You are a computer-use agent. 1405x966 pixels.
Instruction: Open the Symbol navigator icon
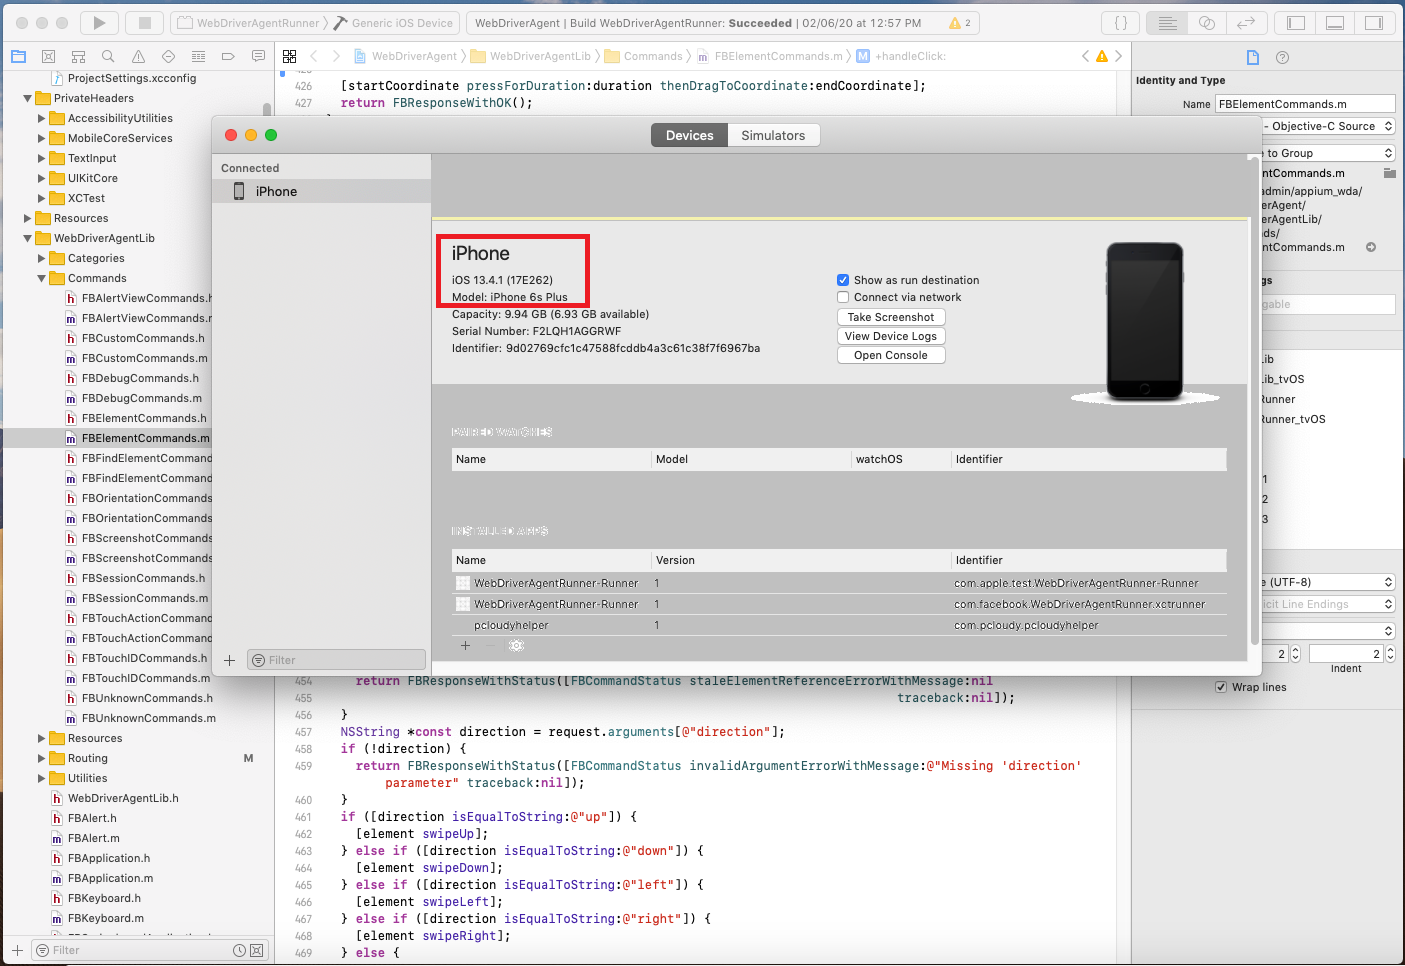(x=78, y=57)
